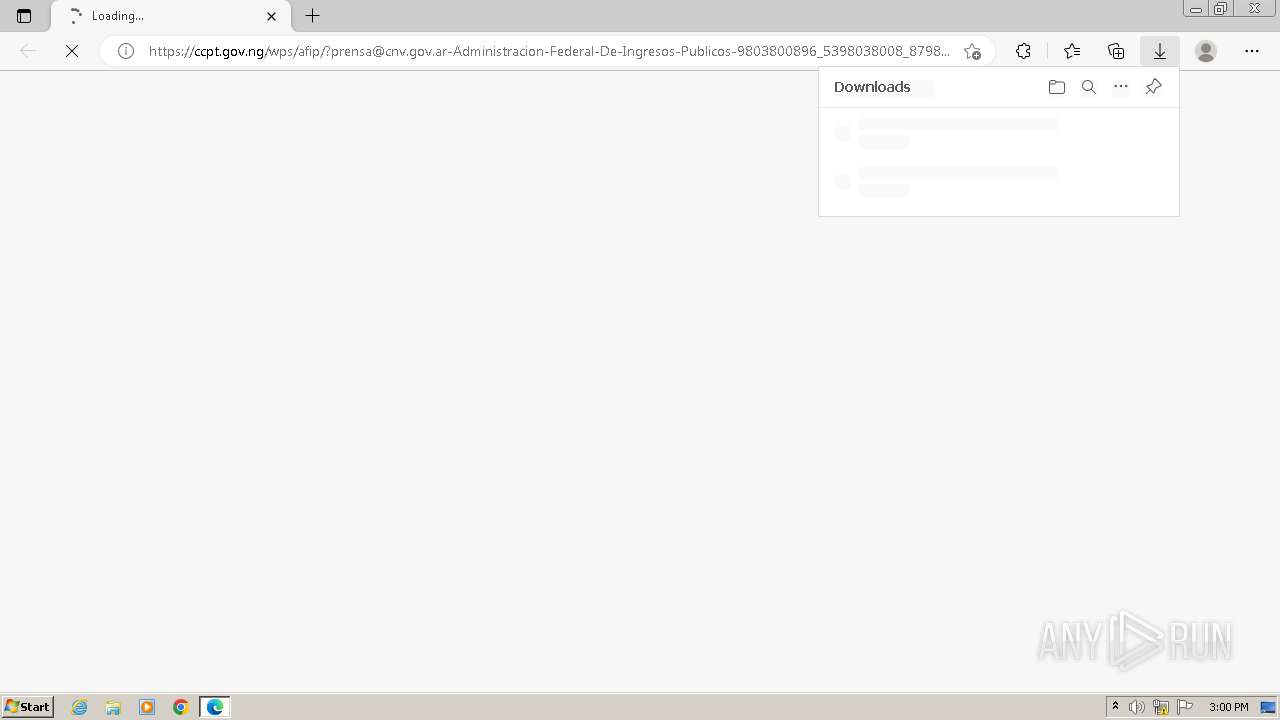
Task: Open a new tab with plus button
Action: (313, 16)
